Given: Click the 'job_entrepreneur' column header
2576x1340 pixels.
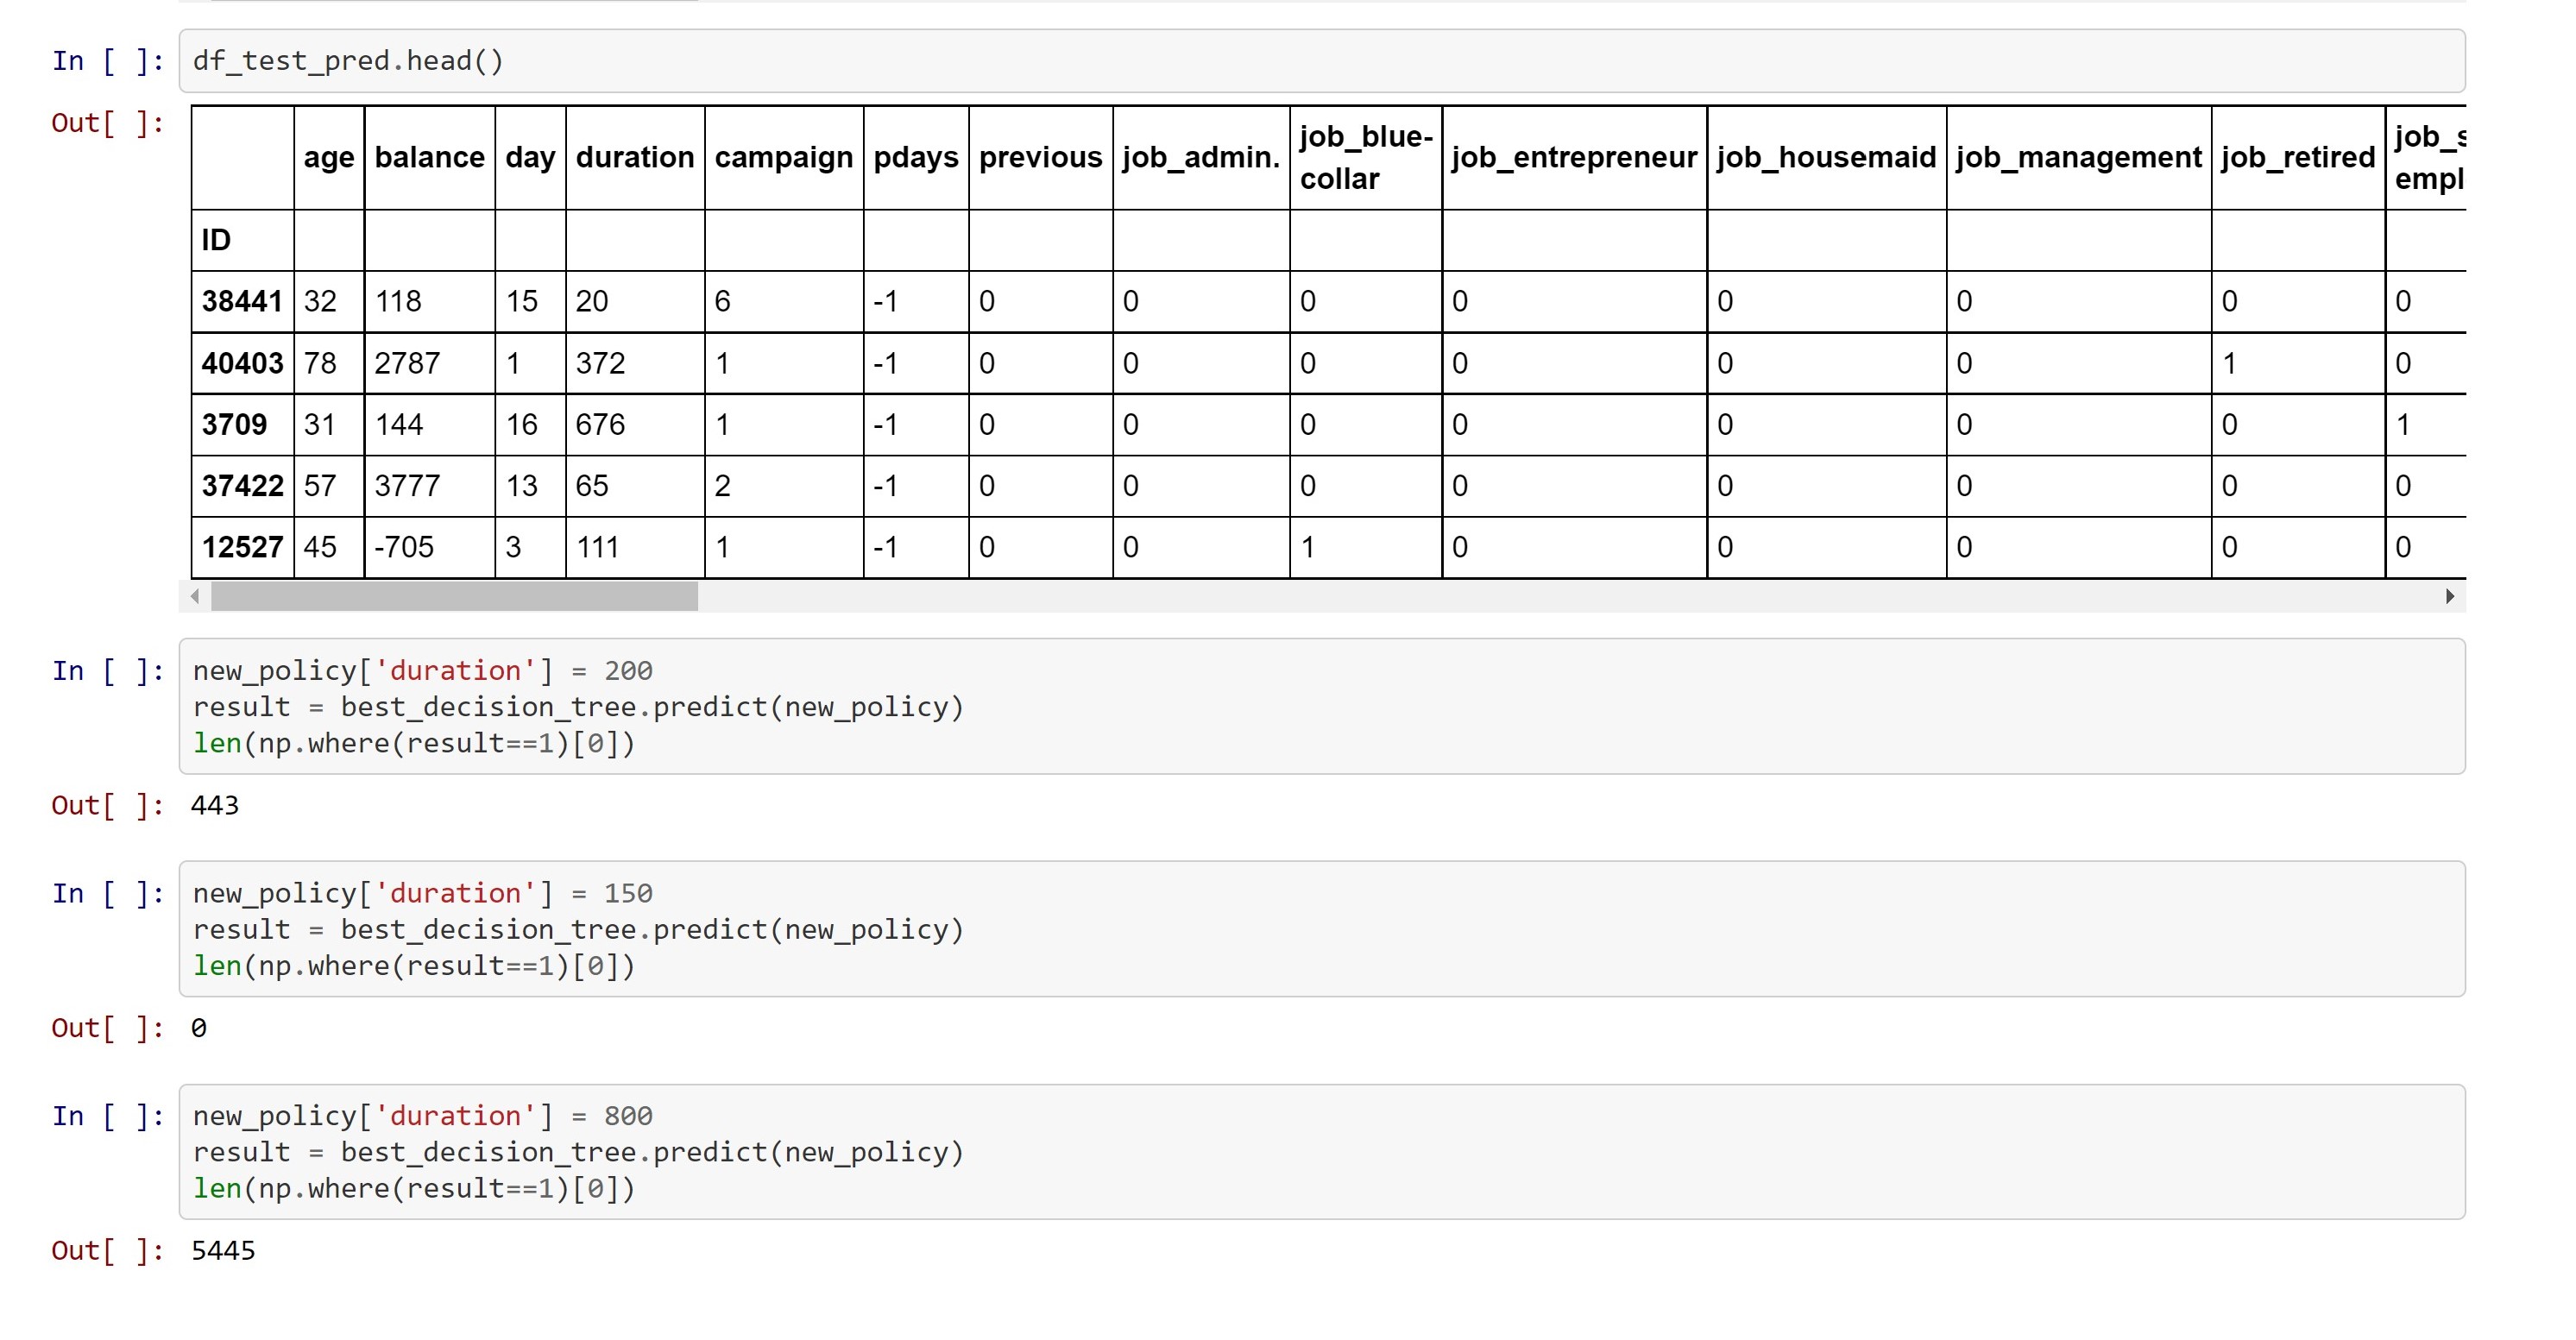Looking at the screenshot, I should [x=1573, y=157].
